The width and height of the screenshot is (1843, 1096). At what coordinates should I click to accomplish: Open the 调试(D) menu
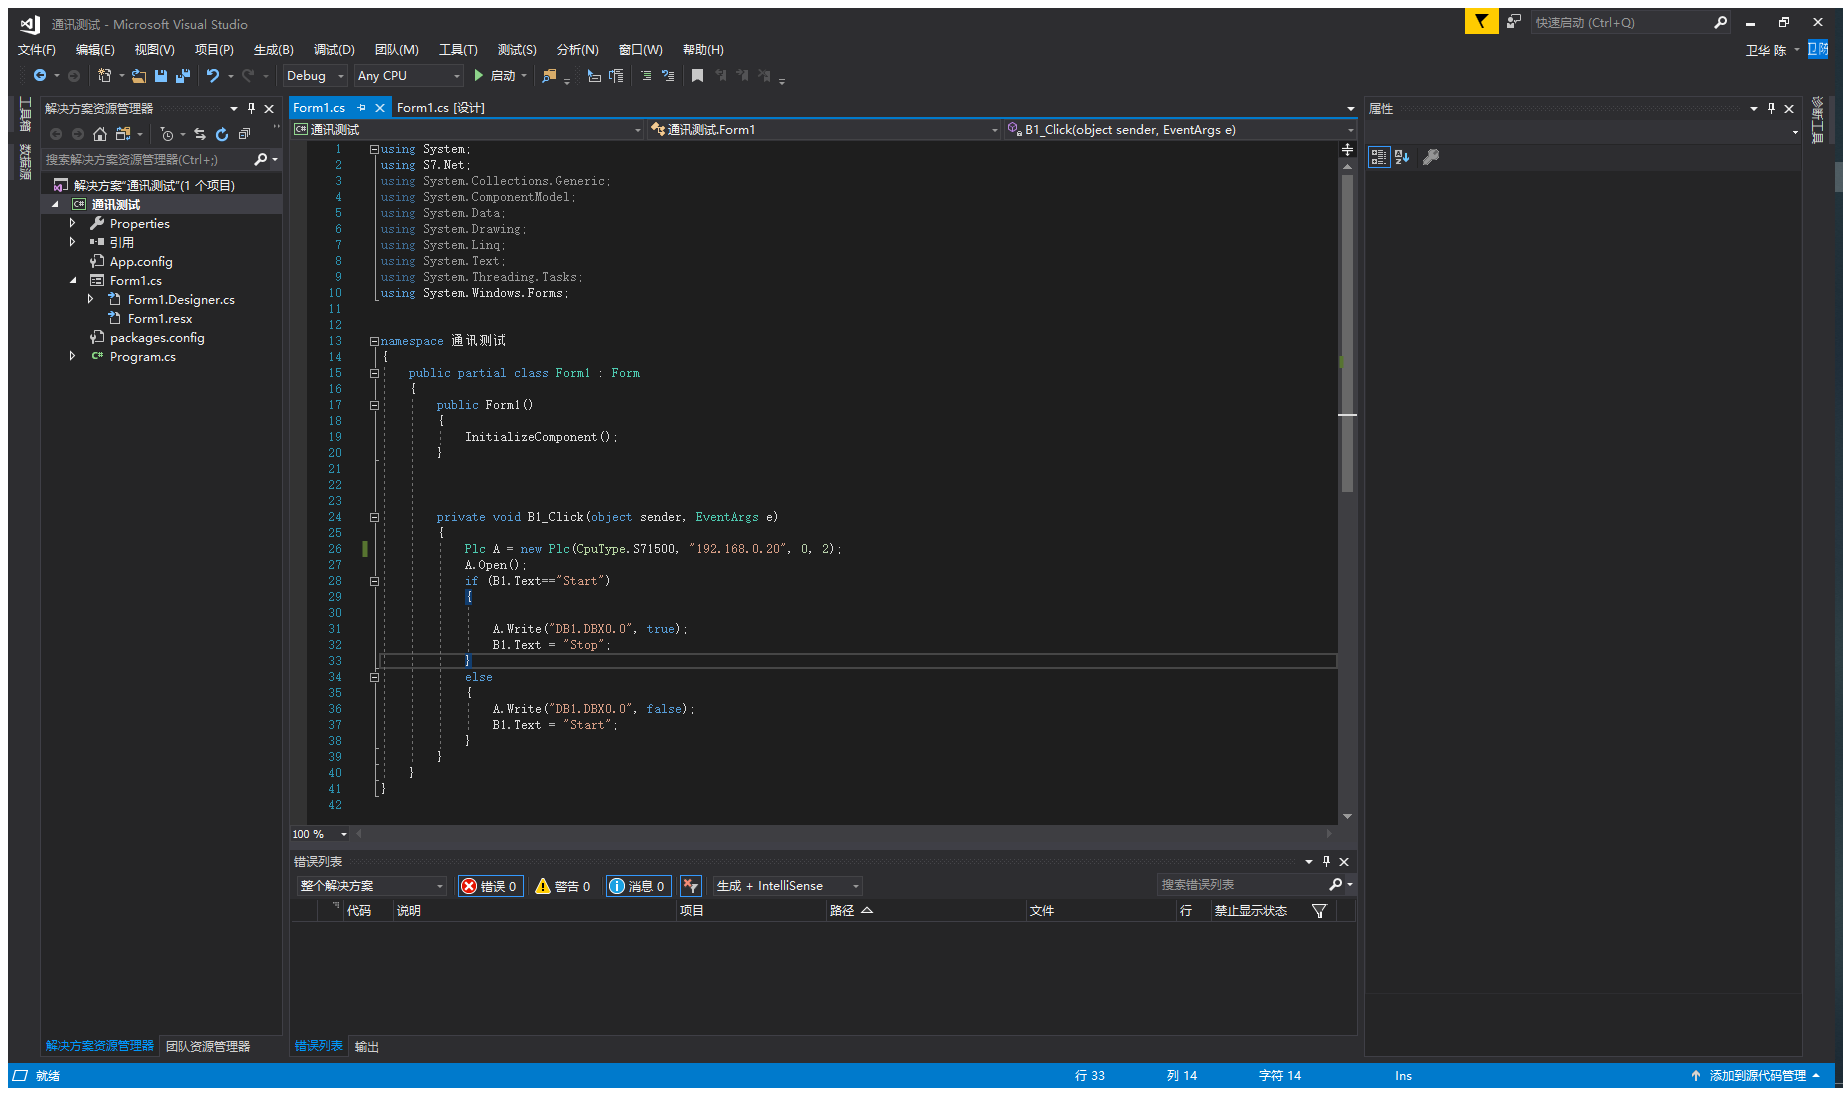[x=334, y=49]
